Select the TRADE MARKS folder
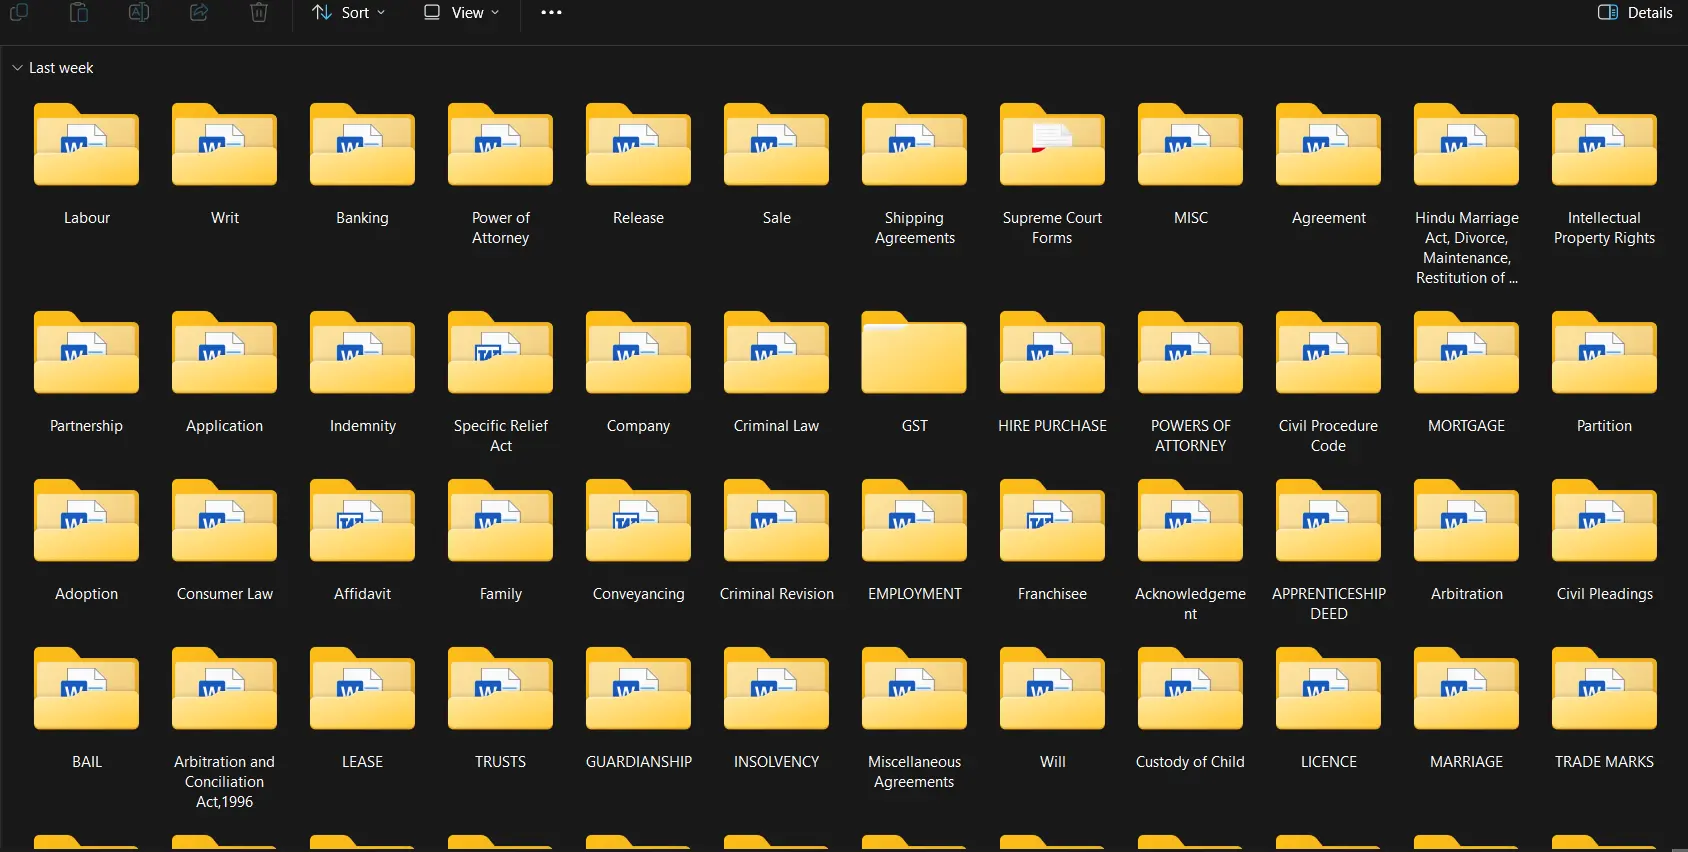Screen dimensions: 1688x852 (1604, 692)
